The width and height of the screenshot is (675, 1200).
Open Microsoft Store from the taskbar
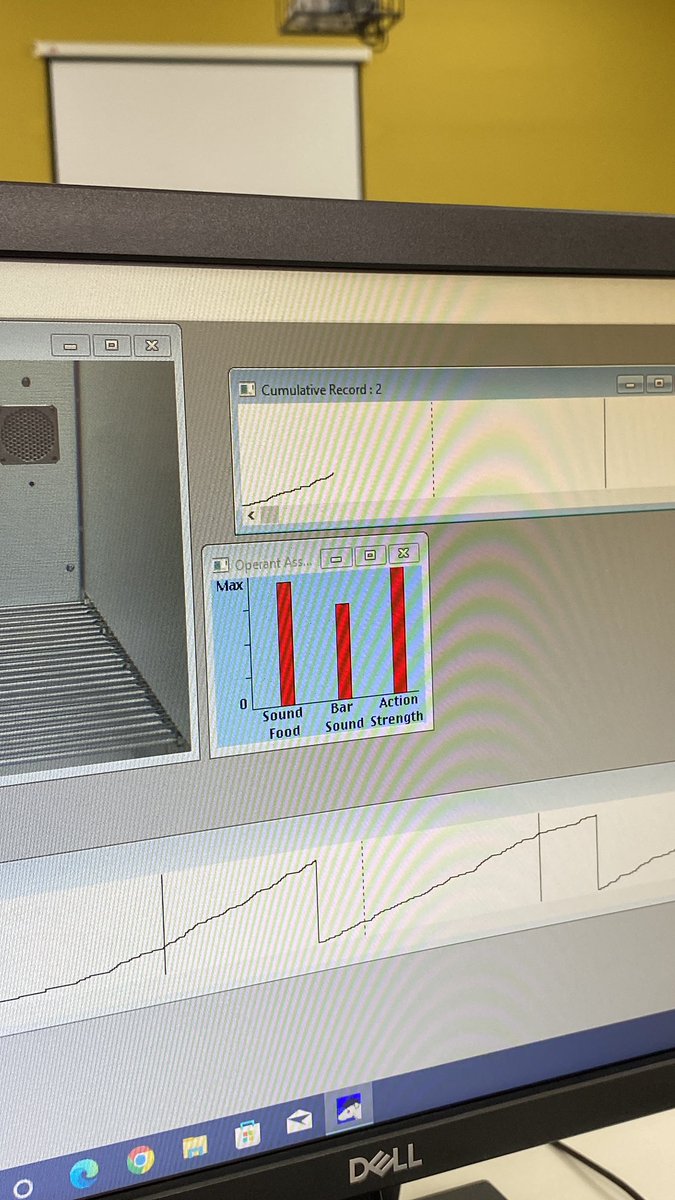tap(246, 1134)
